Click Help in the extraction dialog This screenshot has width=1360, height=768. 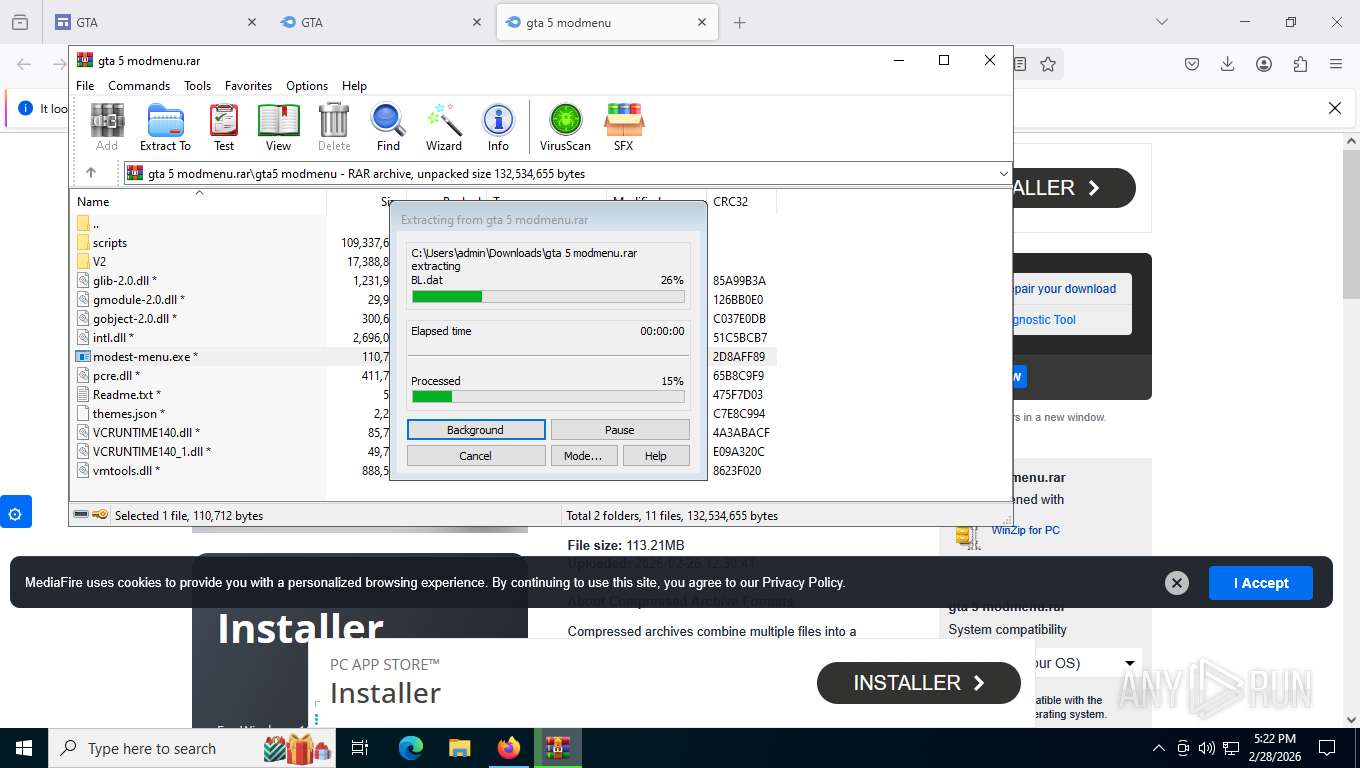[x=656, y=456]
